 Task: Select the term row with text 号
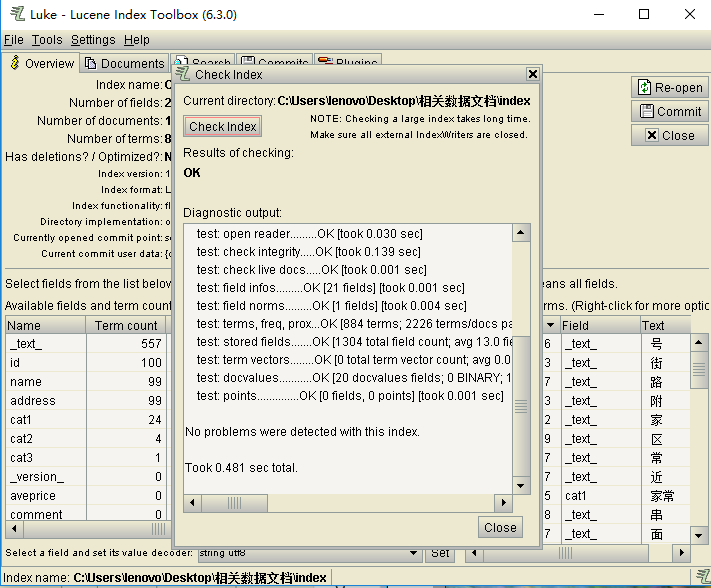[x=617, y=344]
